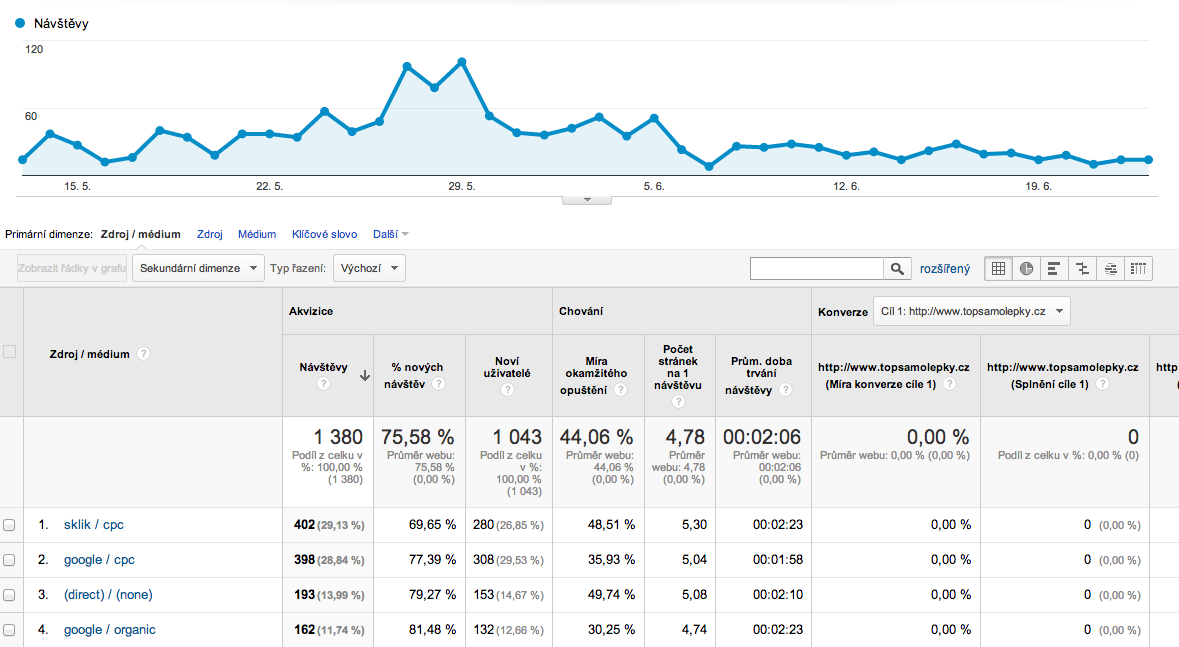The height and width of the screenshot is (647, 1179).
Task: Switch to the pie chart percentage view
Action: coord(1026,269)
